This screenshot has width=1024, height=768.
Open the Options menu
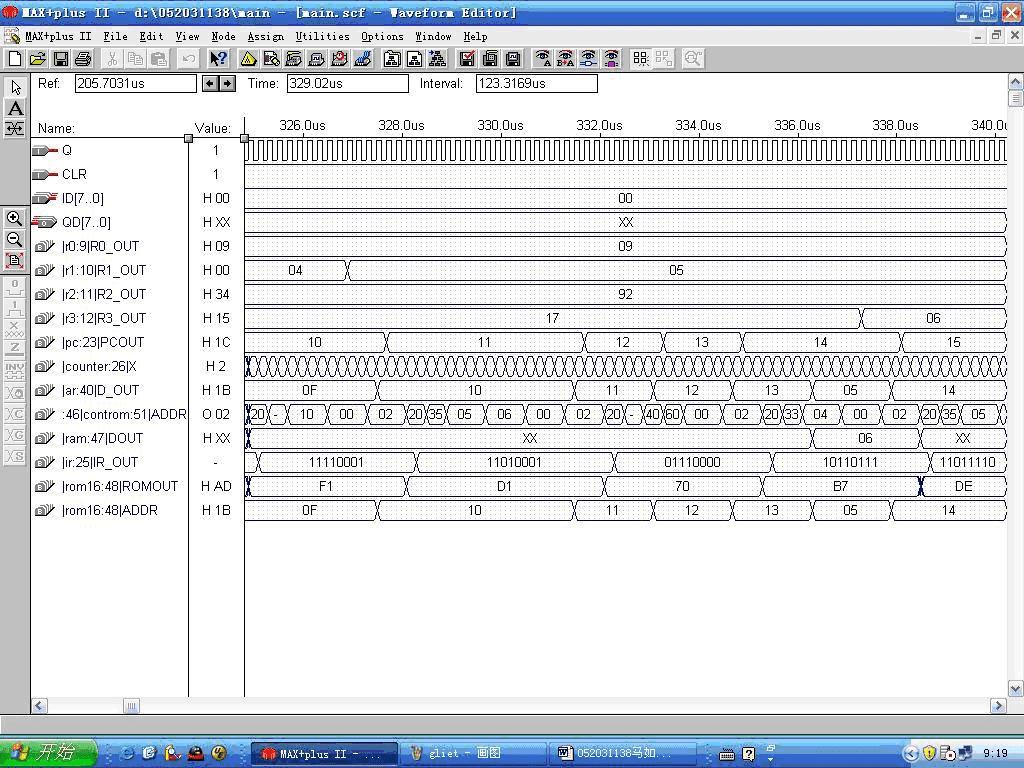383,37
